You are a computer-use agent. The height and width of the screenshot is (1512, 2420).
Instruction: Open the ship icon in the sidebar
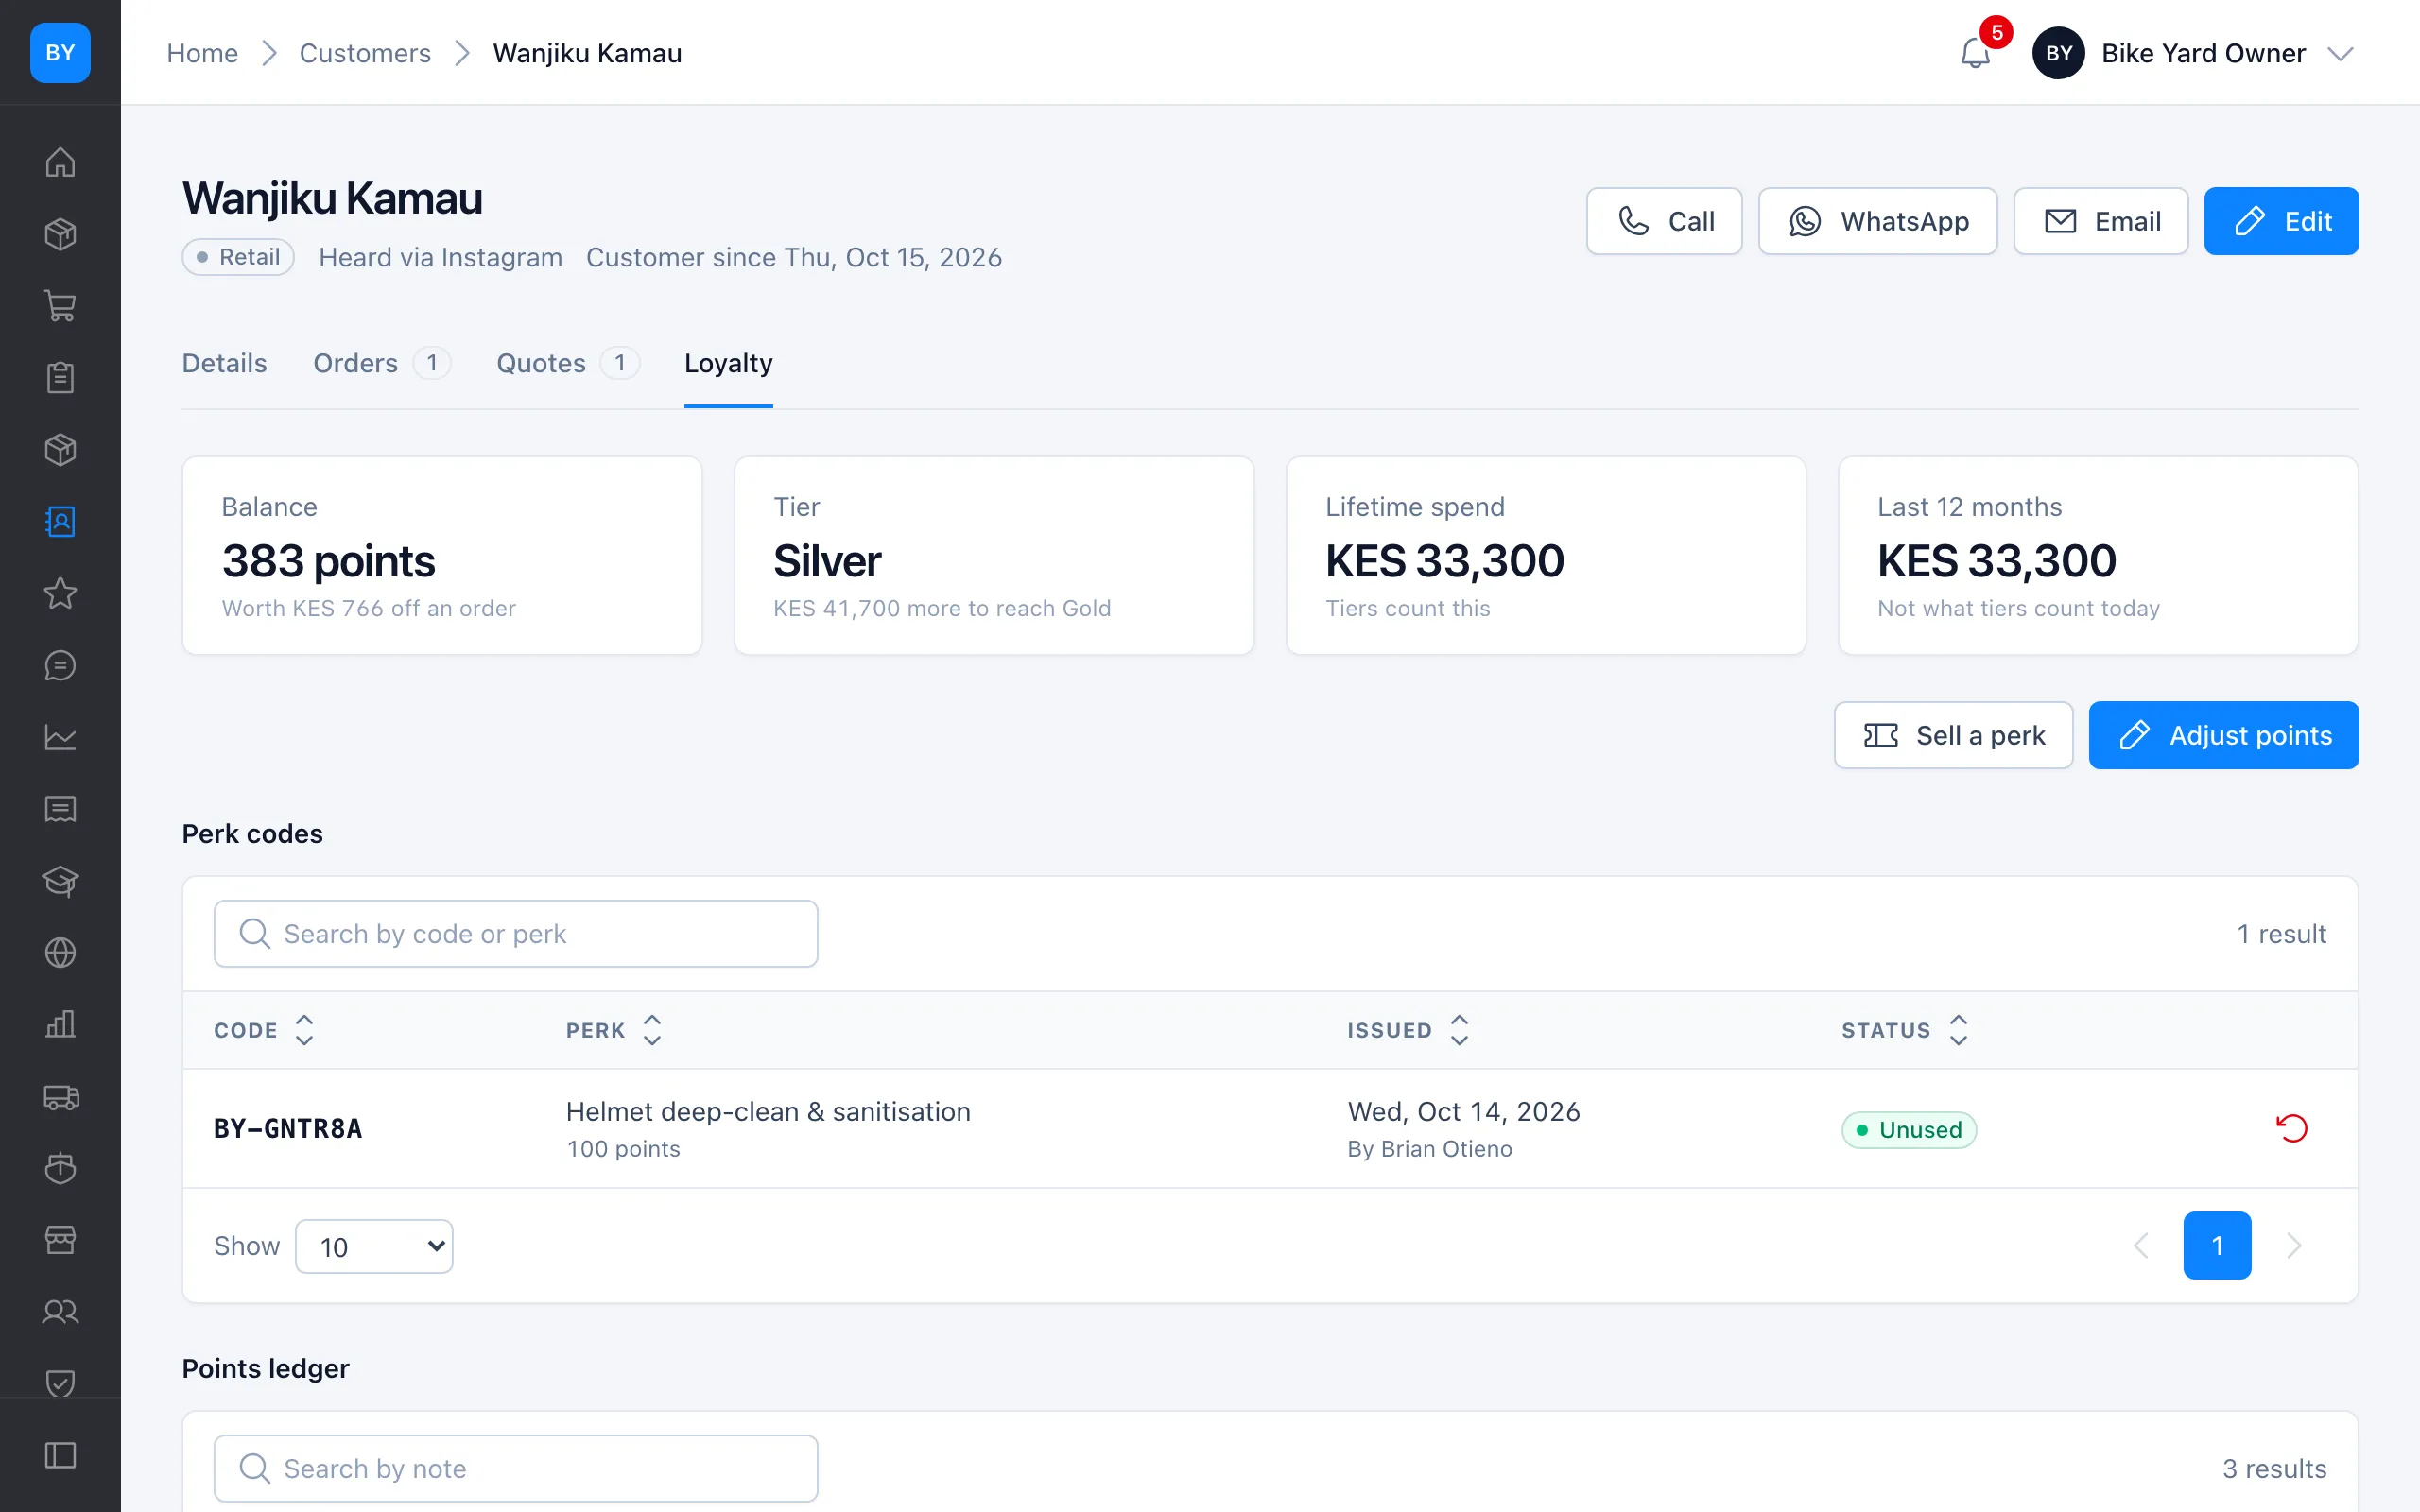60,1168
